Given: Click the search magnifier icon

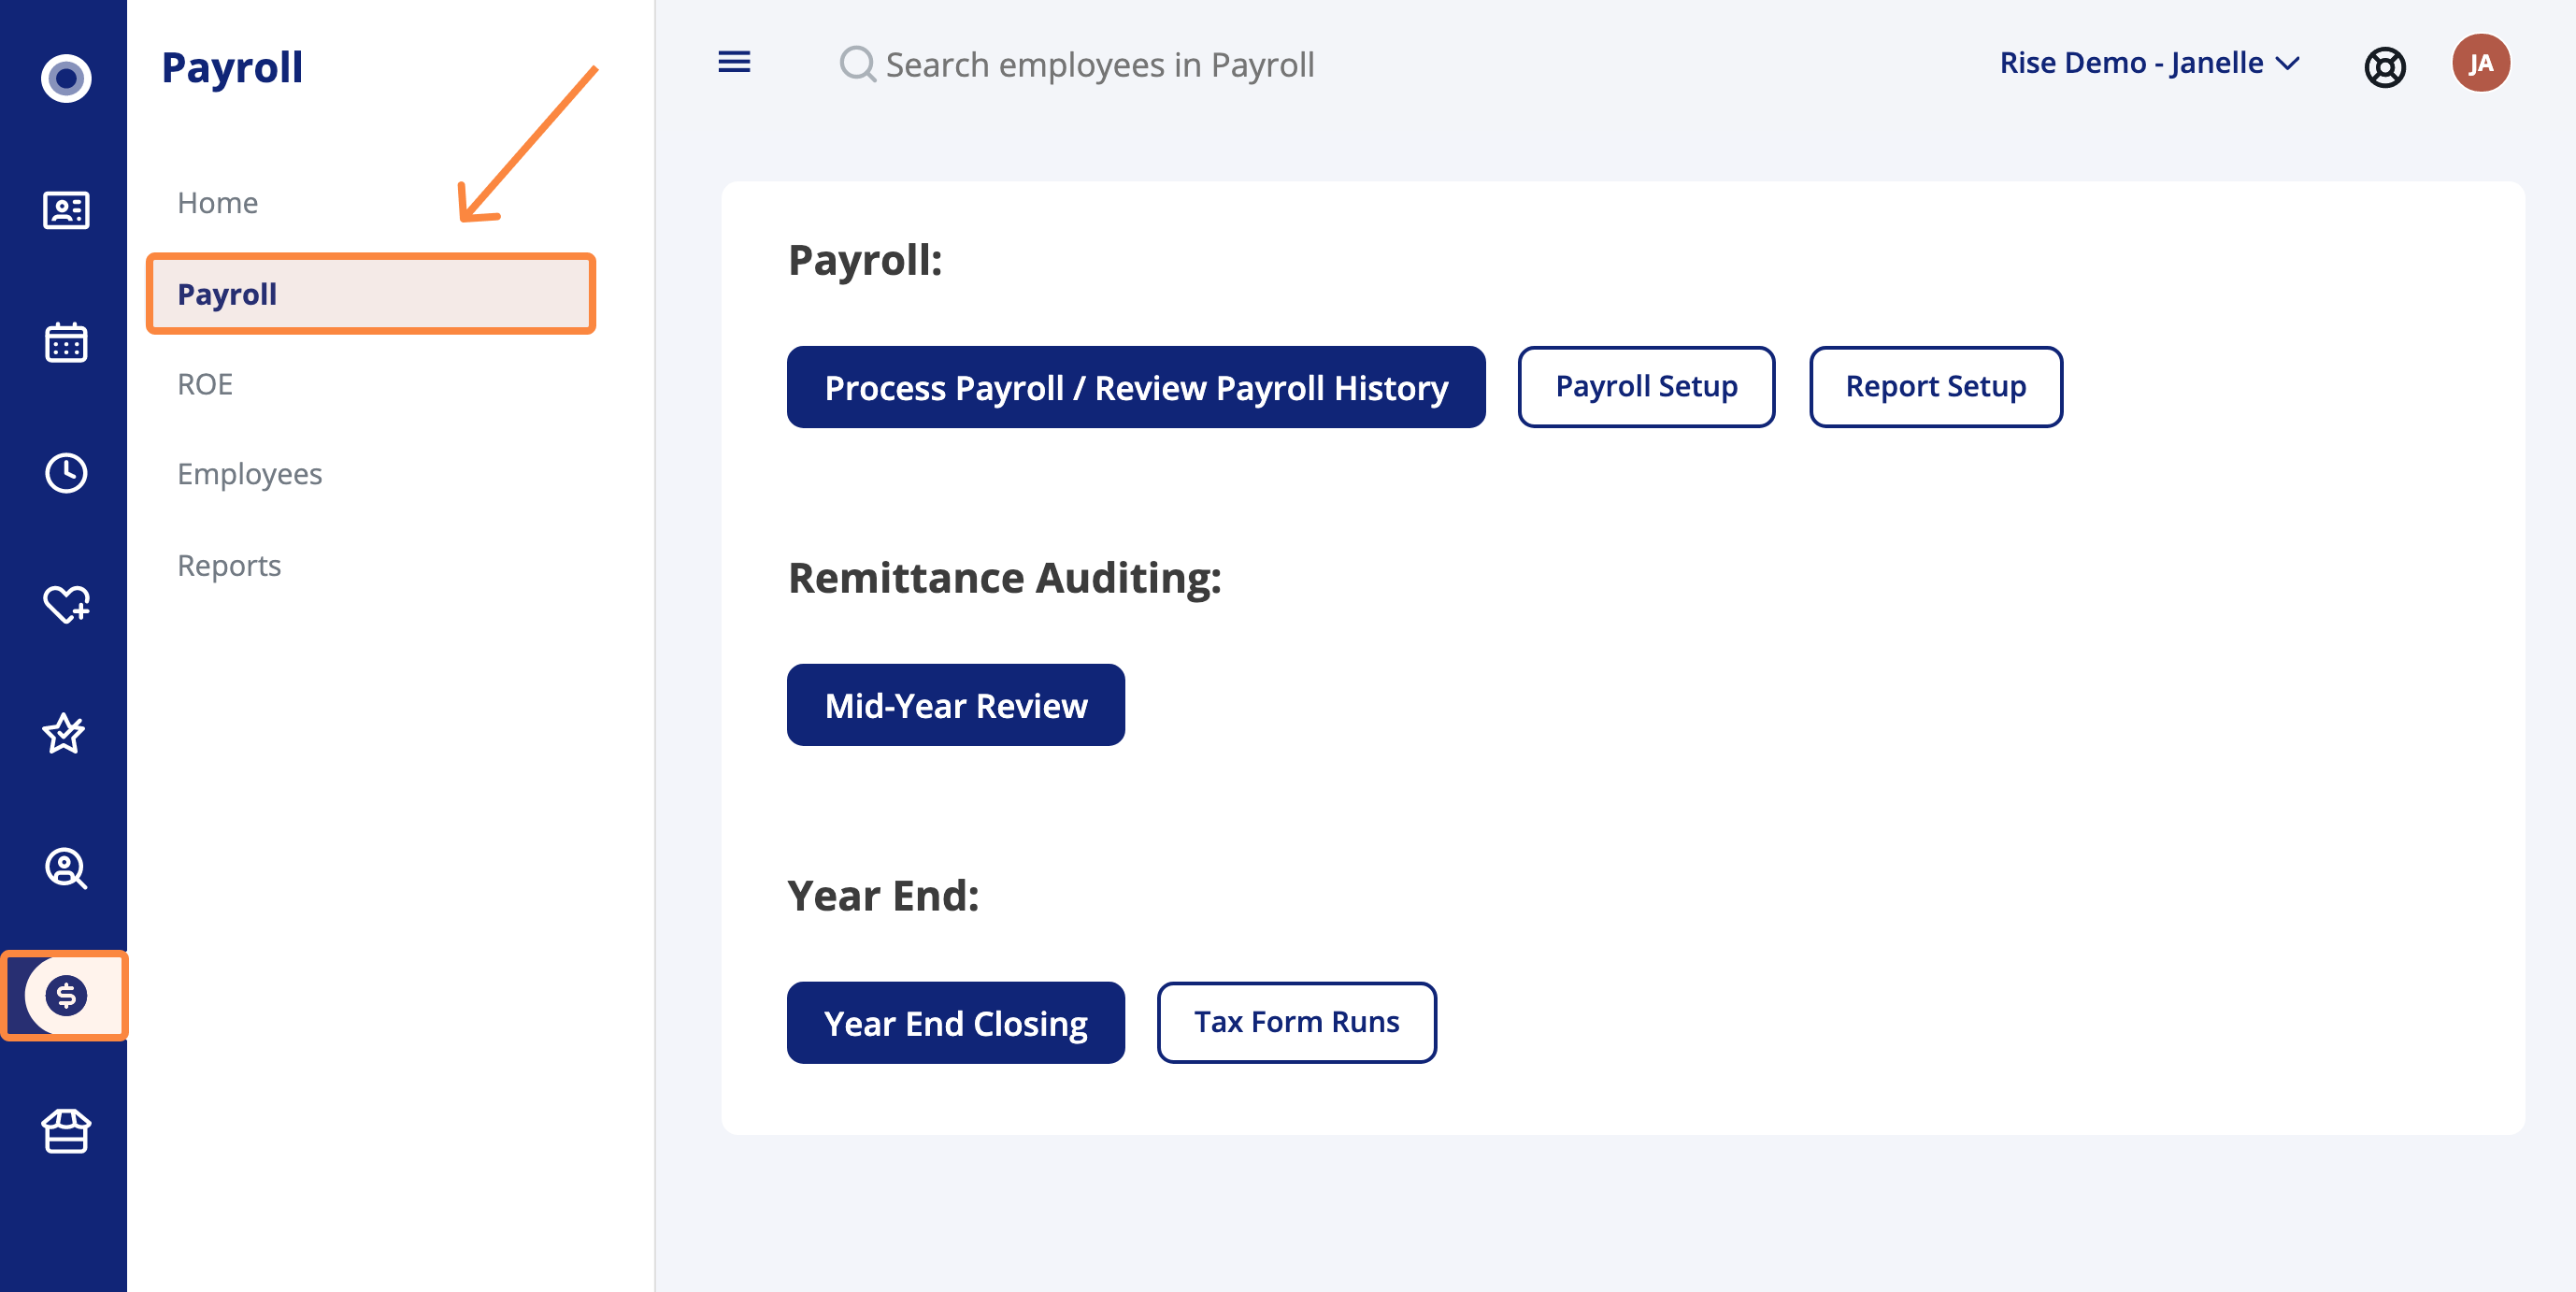Looking at the screenshot, I should [x=857, y=64].
